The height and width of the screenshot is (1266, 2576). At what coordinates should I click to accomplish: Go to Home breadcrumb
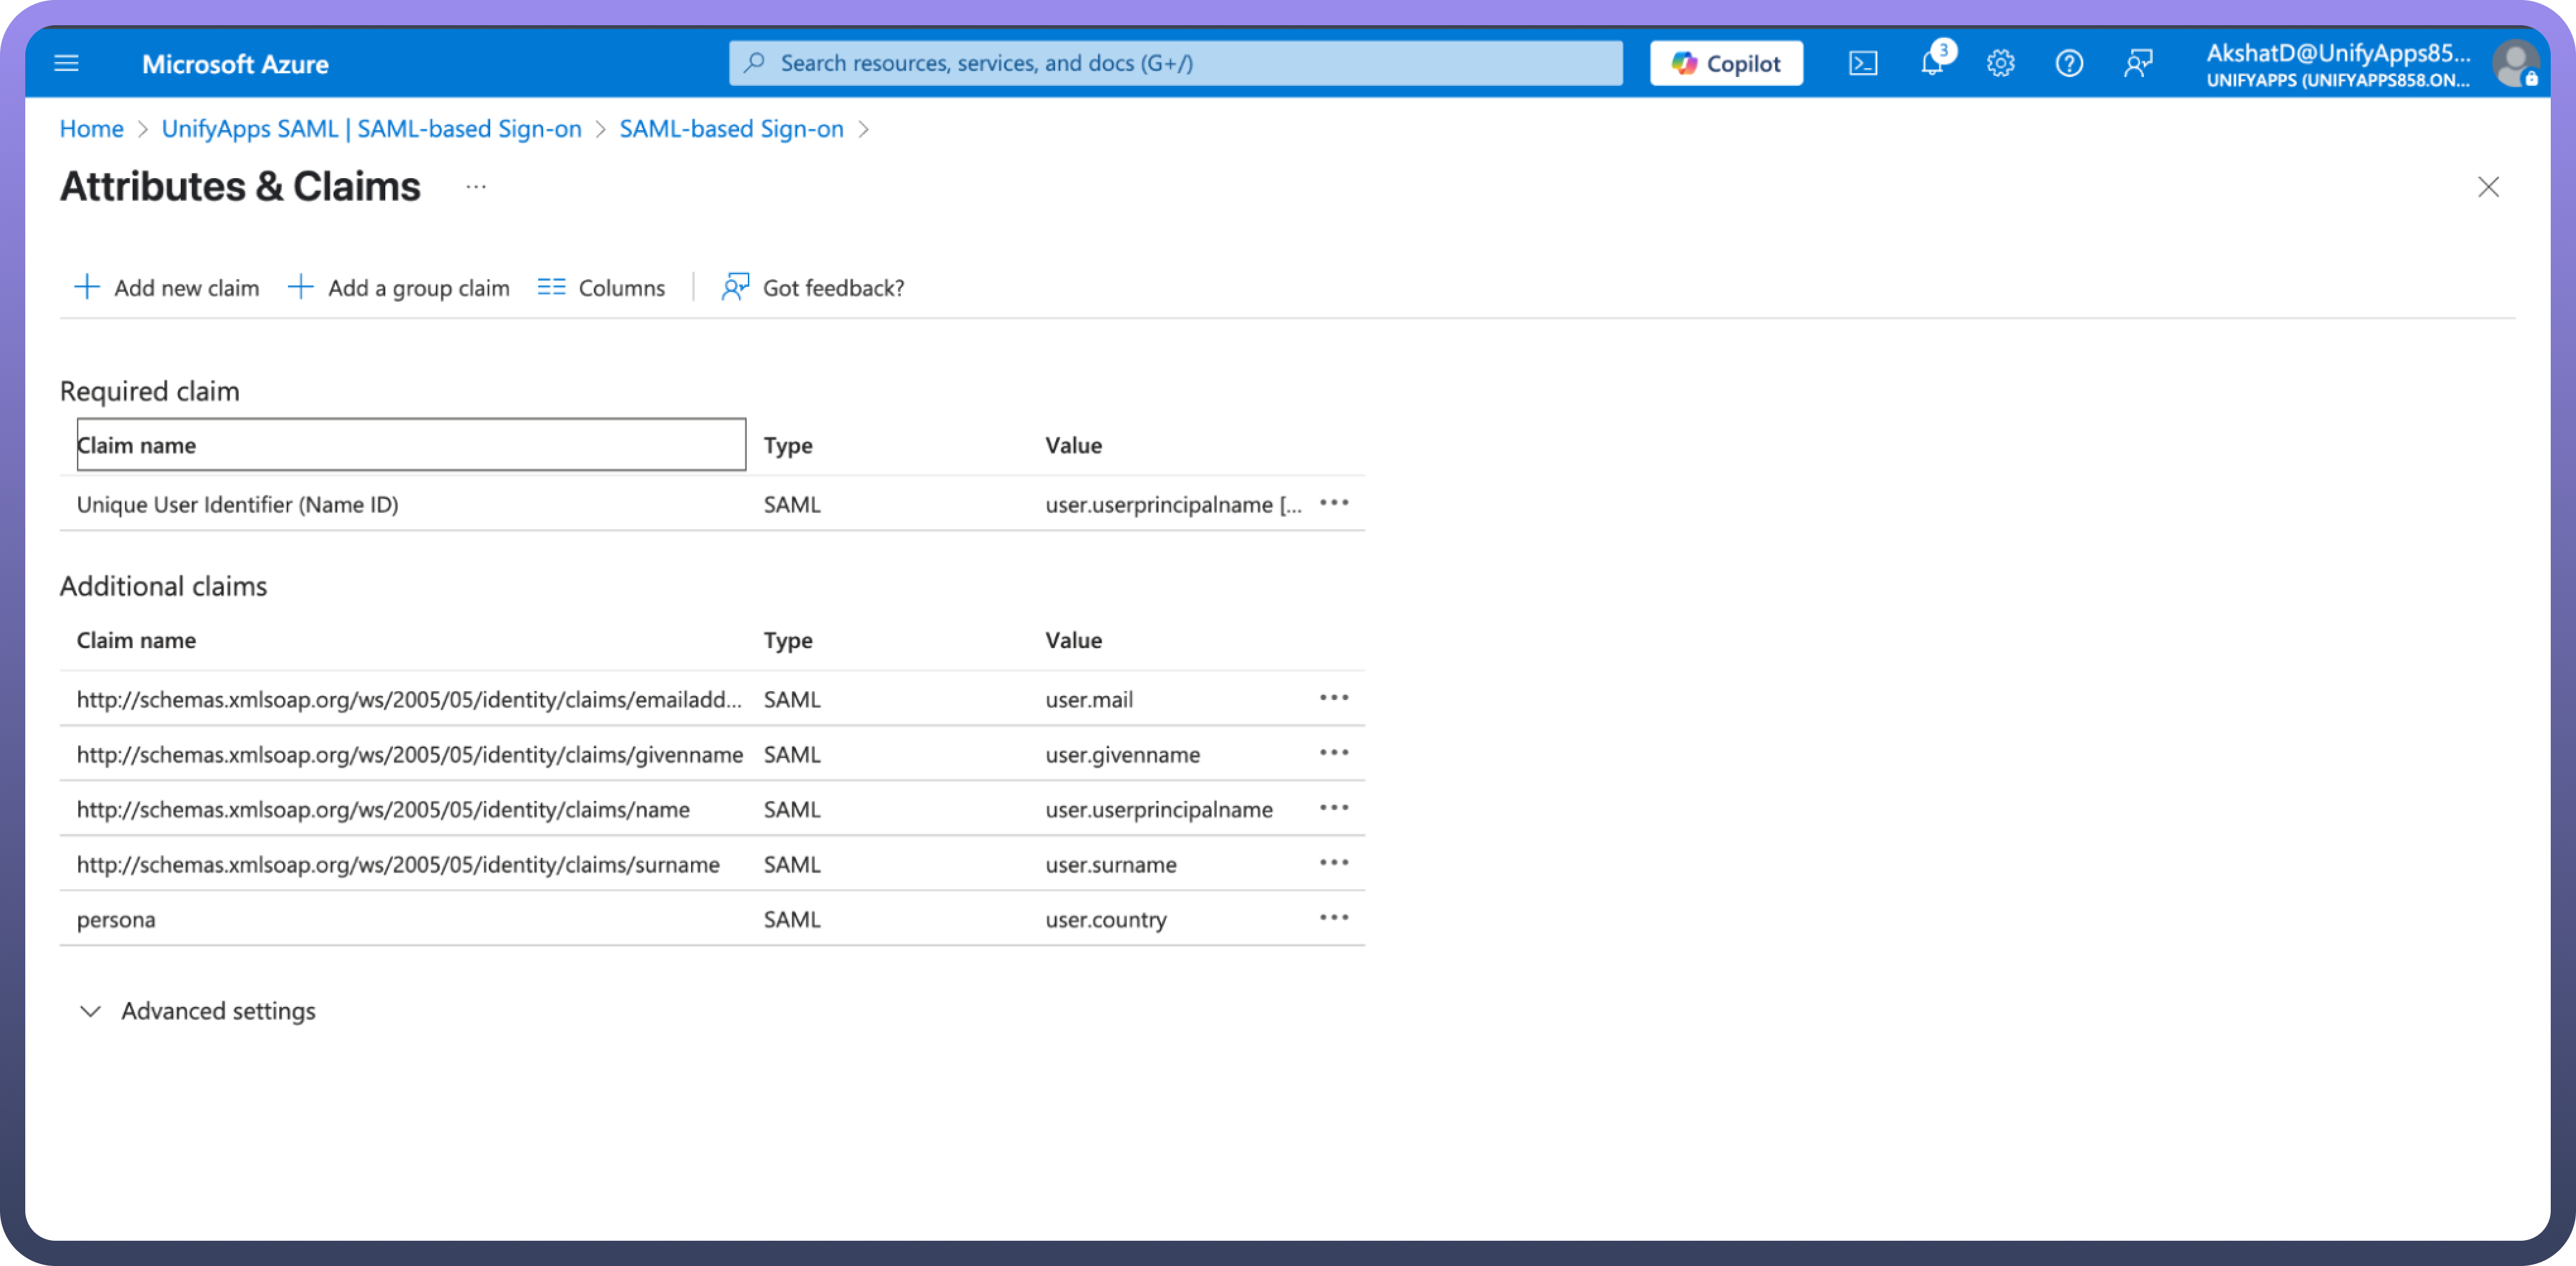[x=91, y=129]
